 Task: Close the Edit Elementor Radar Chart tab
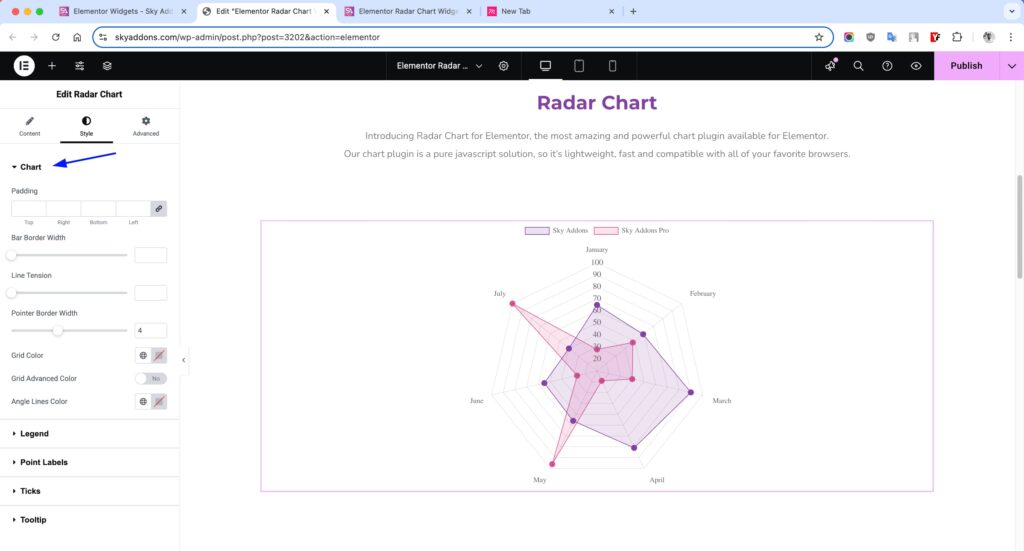tap(327, 11)
